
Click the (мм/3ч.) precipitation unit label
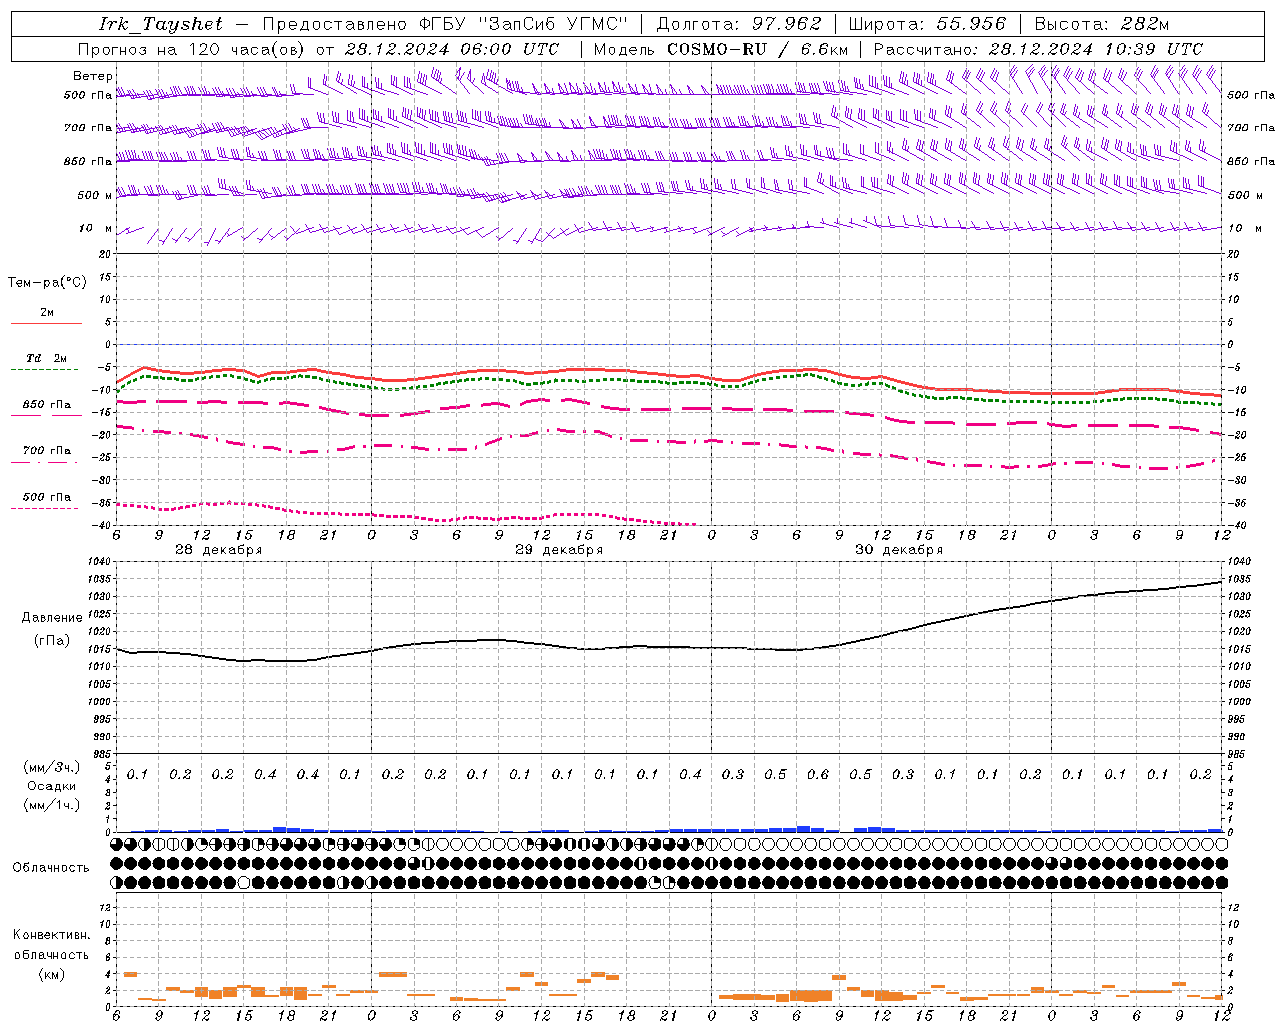pyautogui.click(x=52, y=767)
